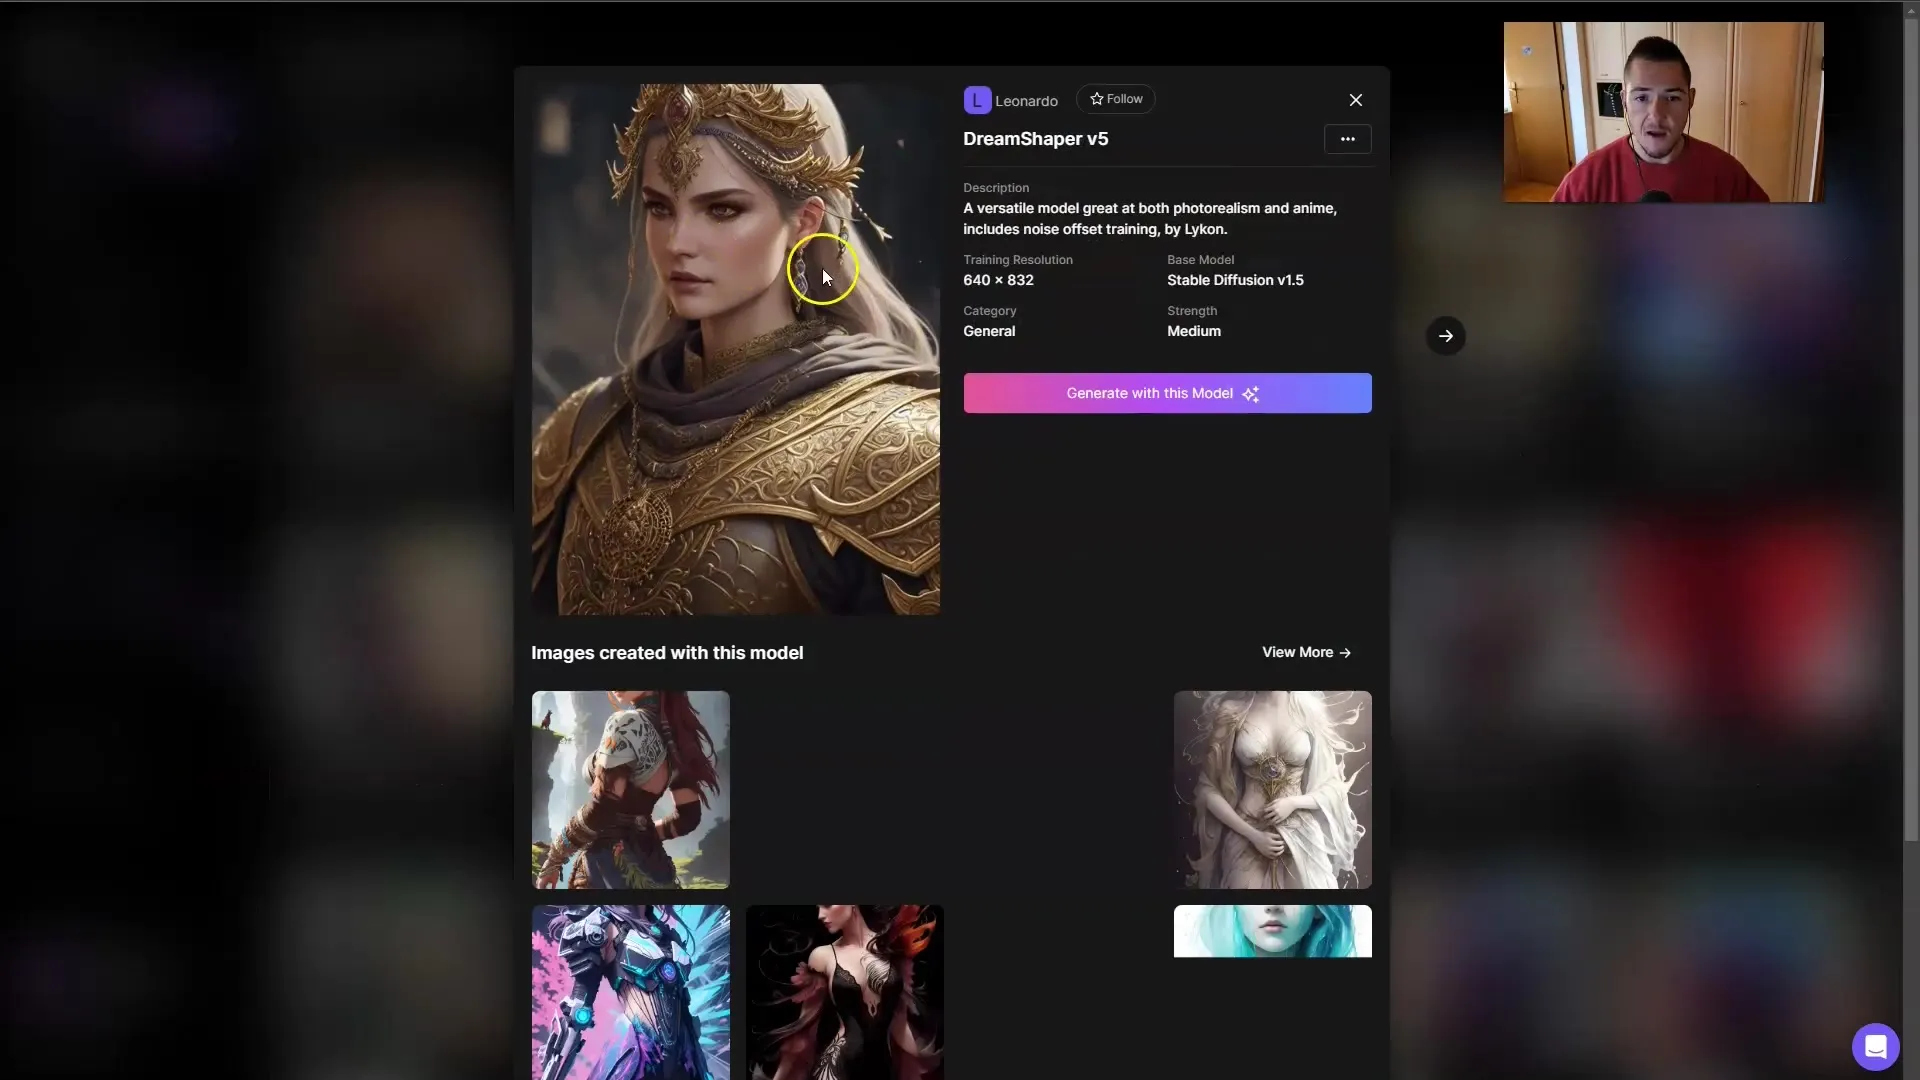Click the more options icon (three dots)
The image size is (1920, 1080).
click(x=1348, y=138)
